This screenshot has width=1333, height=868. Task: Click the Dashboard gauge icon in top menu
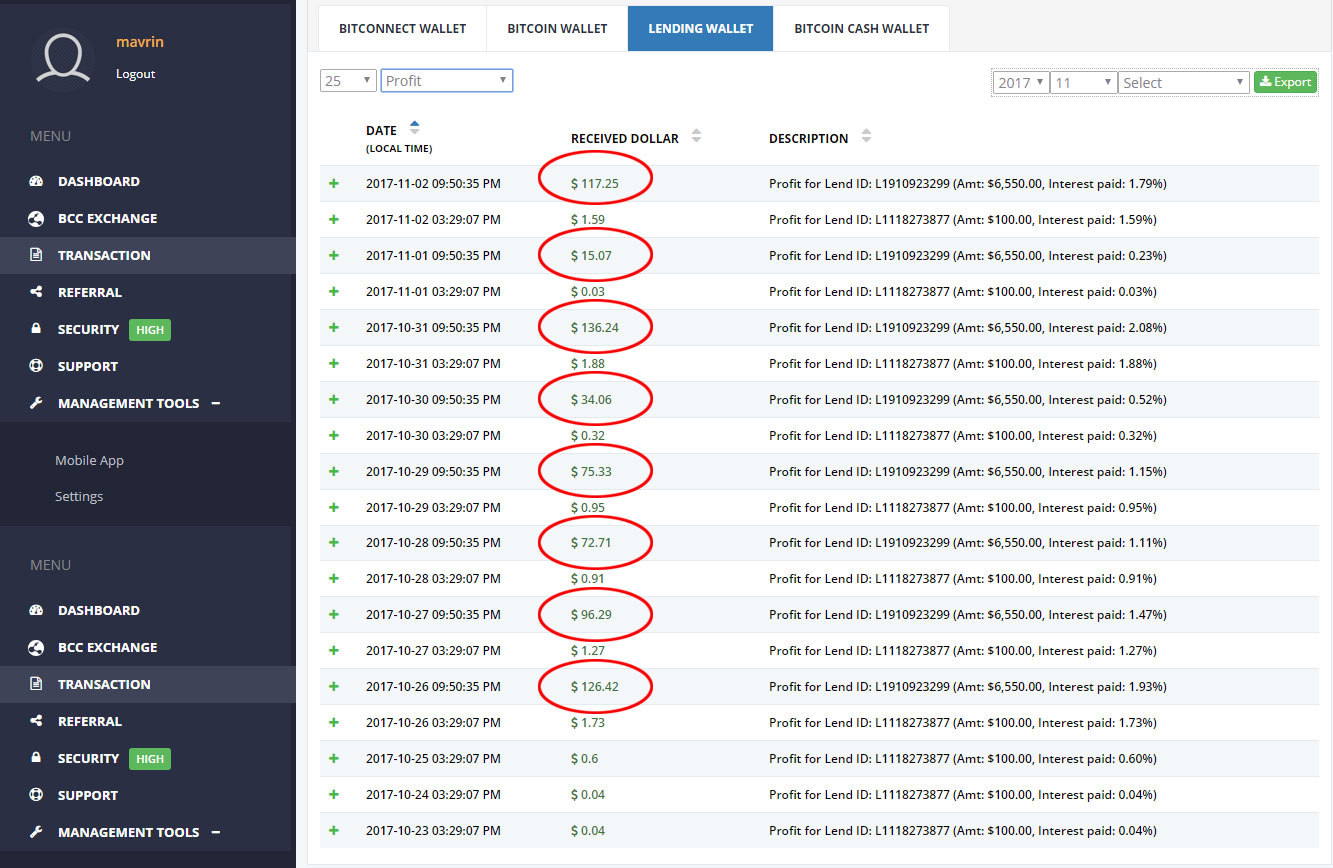tap(37, 181)
